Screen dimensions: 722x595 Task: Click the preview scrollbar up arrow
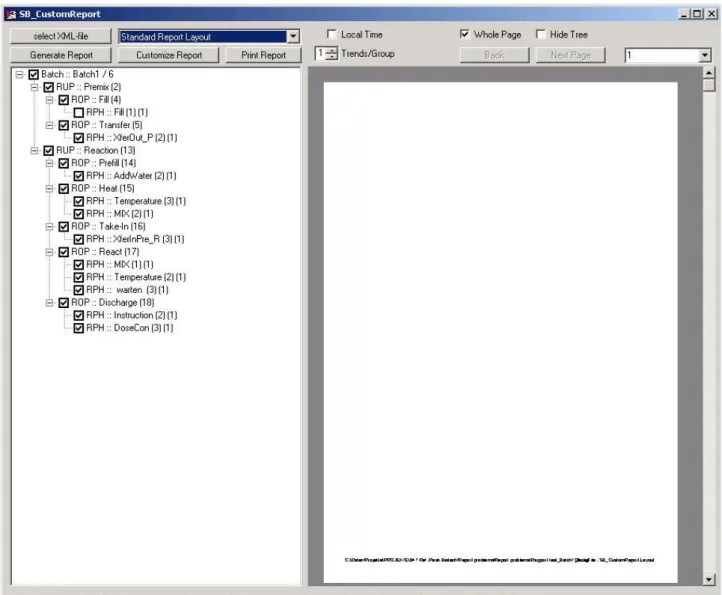pyautogui.click(x=709, y=73)
